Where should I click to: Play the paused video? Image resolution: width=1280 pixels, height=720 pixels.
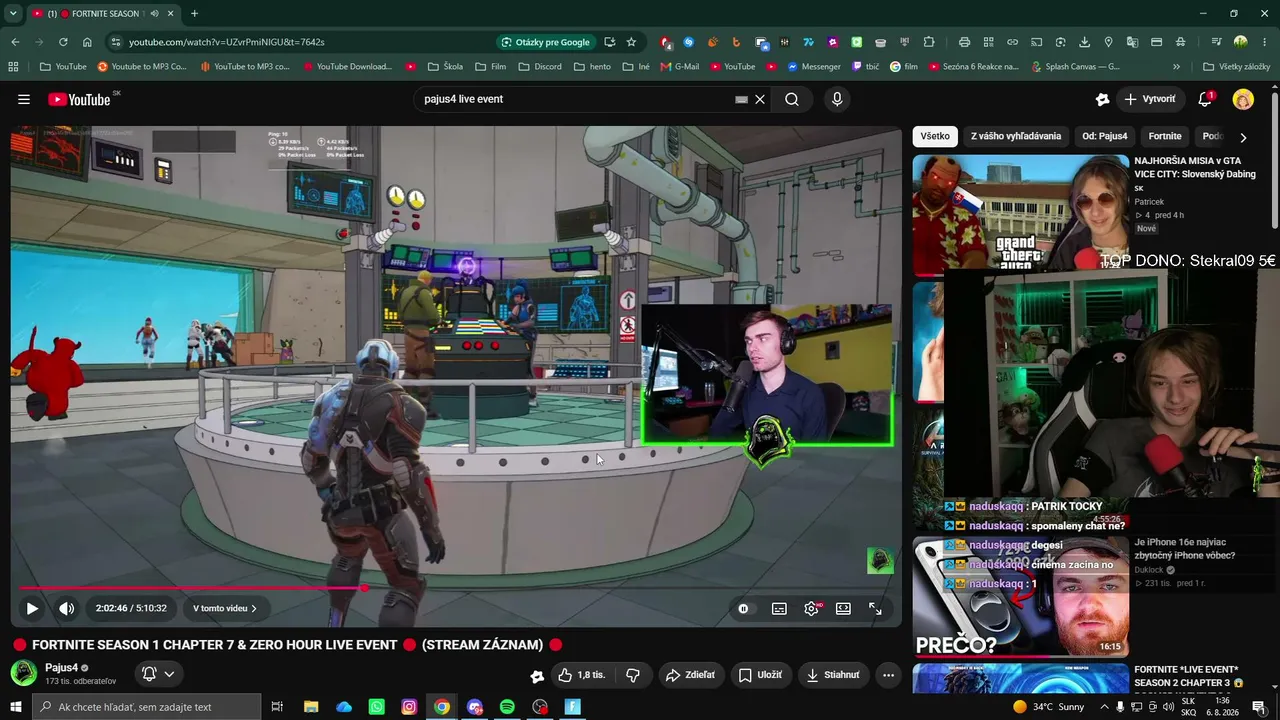point(32,608)
